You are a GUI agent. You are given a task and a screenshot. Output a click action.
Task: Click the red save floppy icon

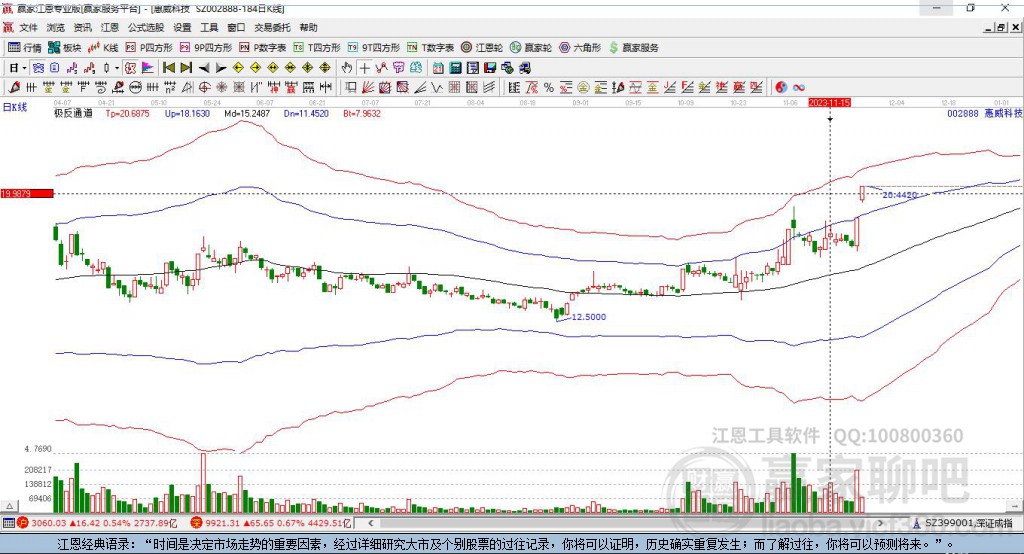[490, 68]
